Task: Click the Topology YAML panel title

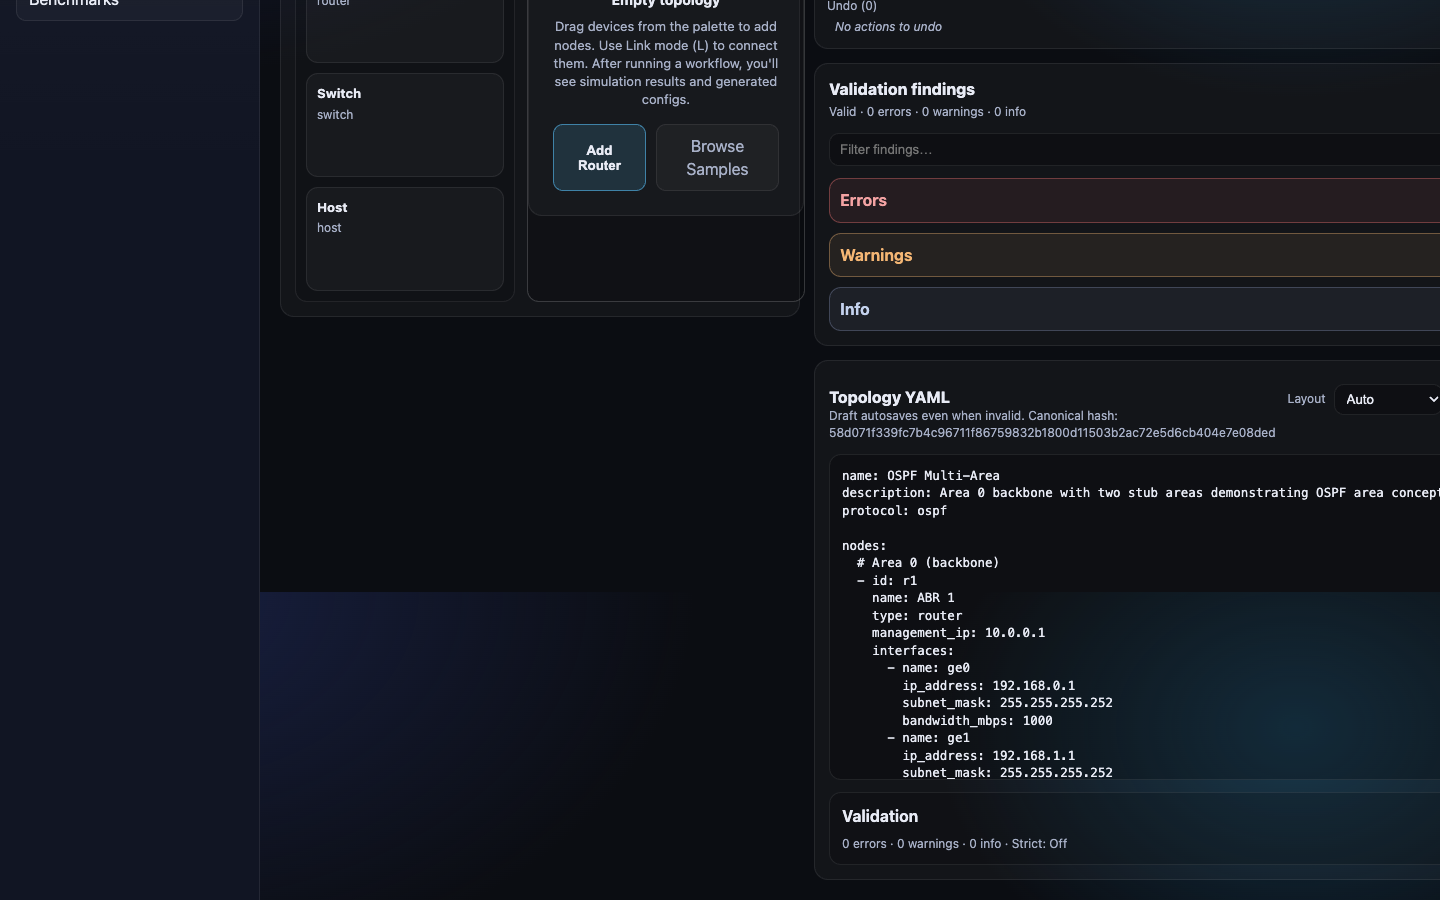Action: click(x=889, y=397)
